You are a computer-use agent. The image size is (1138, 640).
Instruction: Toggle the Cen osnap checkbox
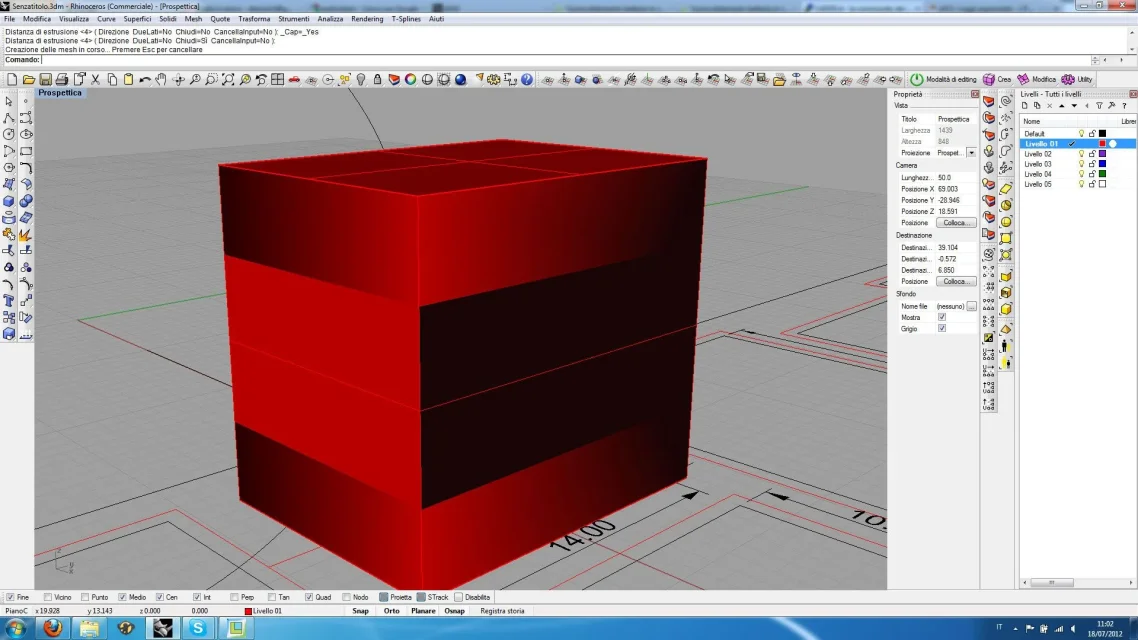(160, 597)
